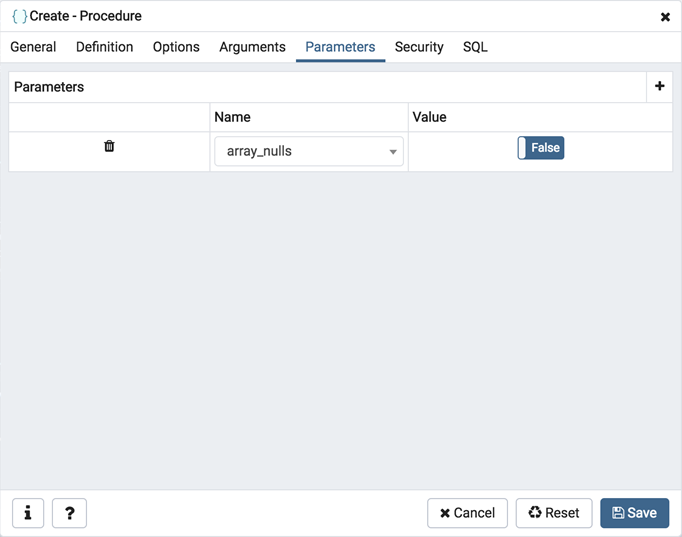
Task: Close the Create Procedure dialog
Action: click(x=665, y=17)
